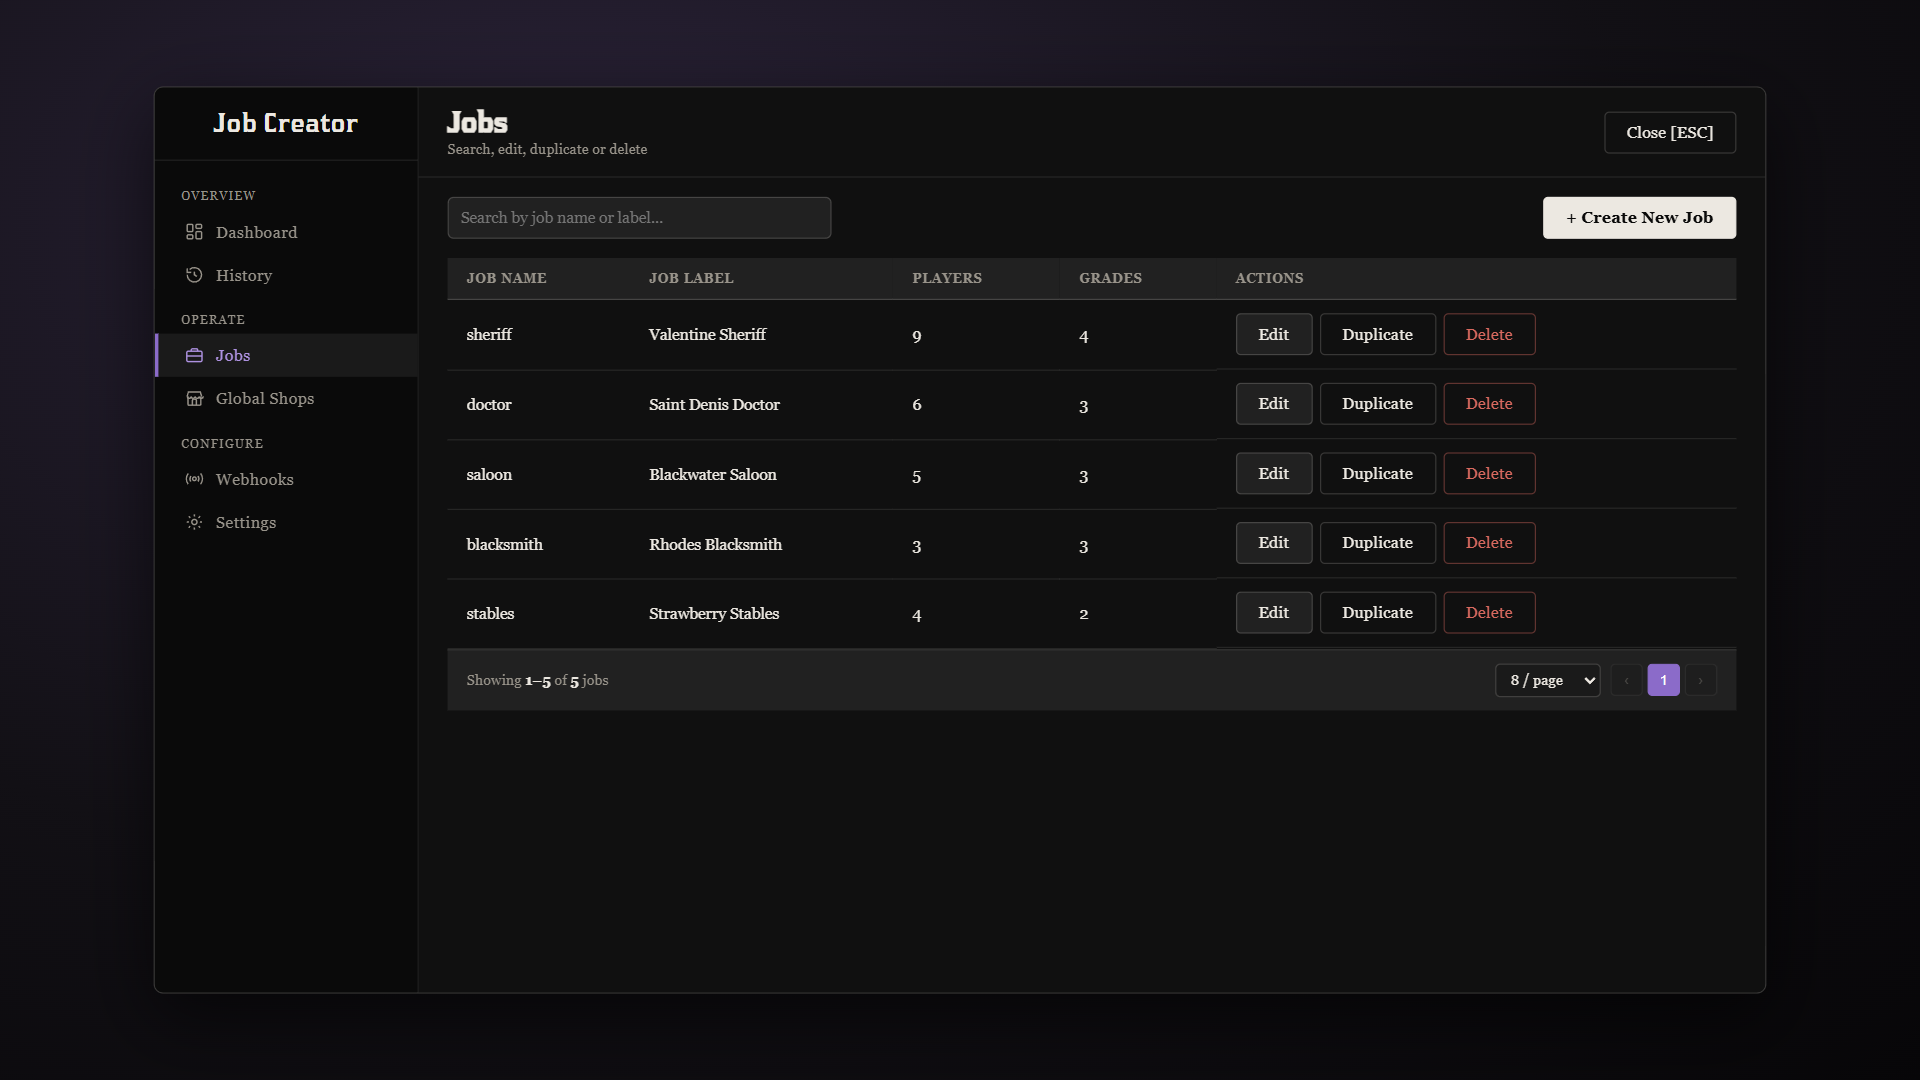Open the Settings gear icon
The image size is (1920, 1080).
point(194,523)
